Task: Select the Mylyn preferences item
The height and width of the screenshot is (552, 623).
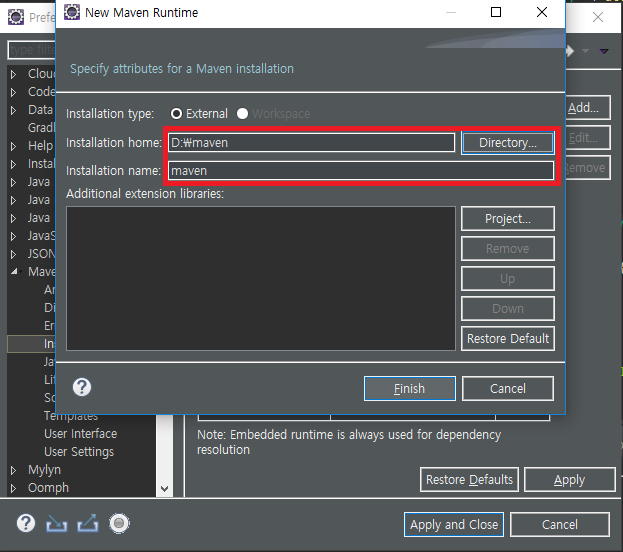Action: point(44,470)
